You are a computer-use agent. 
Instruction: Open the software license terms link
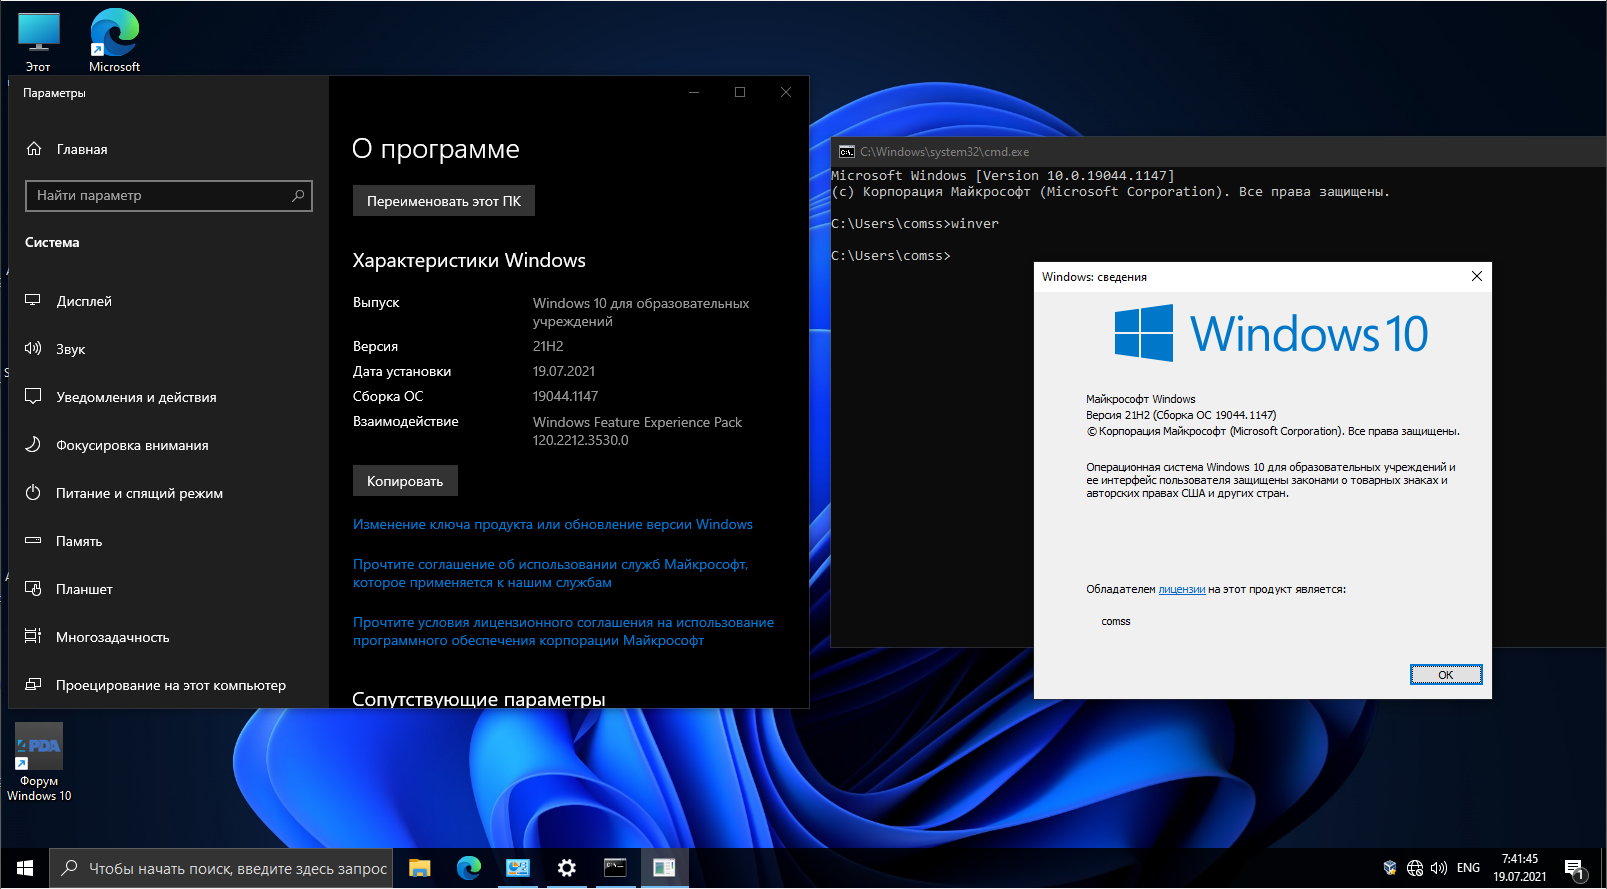click(563, 632)
